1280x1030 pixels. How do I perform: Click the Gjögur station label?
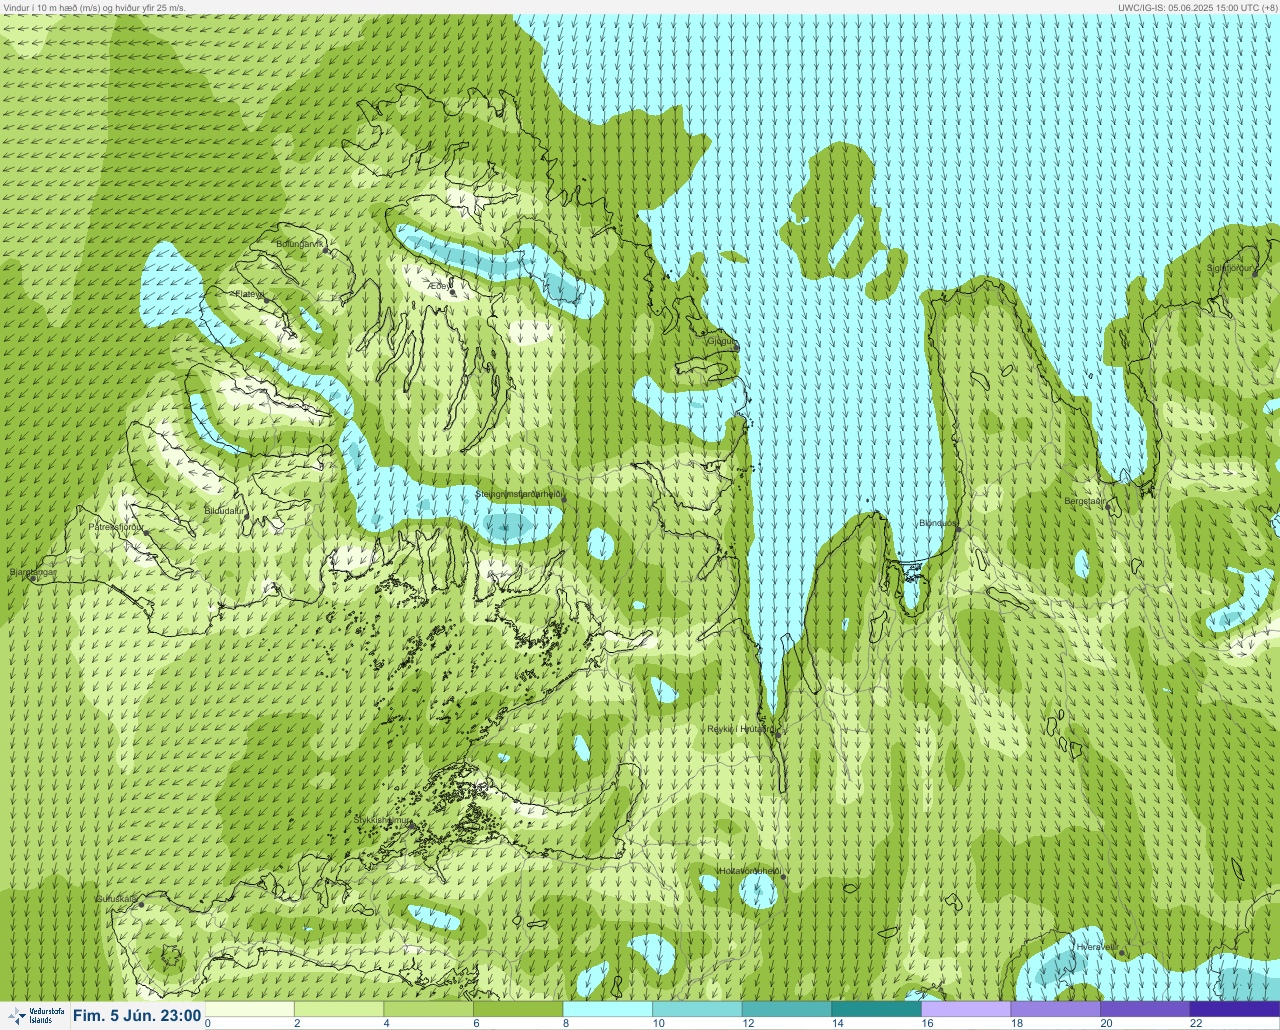[721, 341]
